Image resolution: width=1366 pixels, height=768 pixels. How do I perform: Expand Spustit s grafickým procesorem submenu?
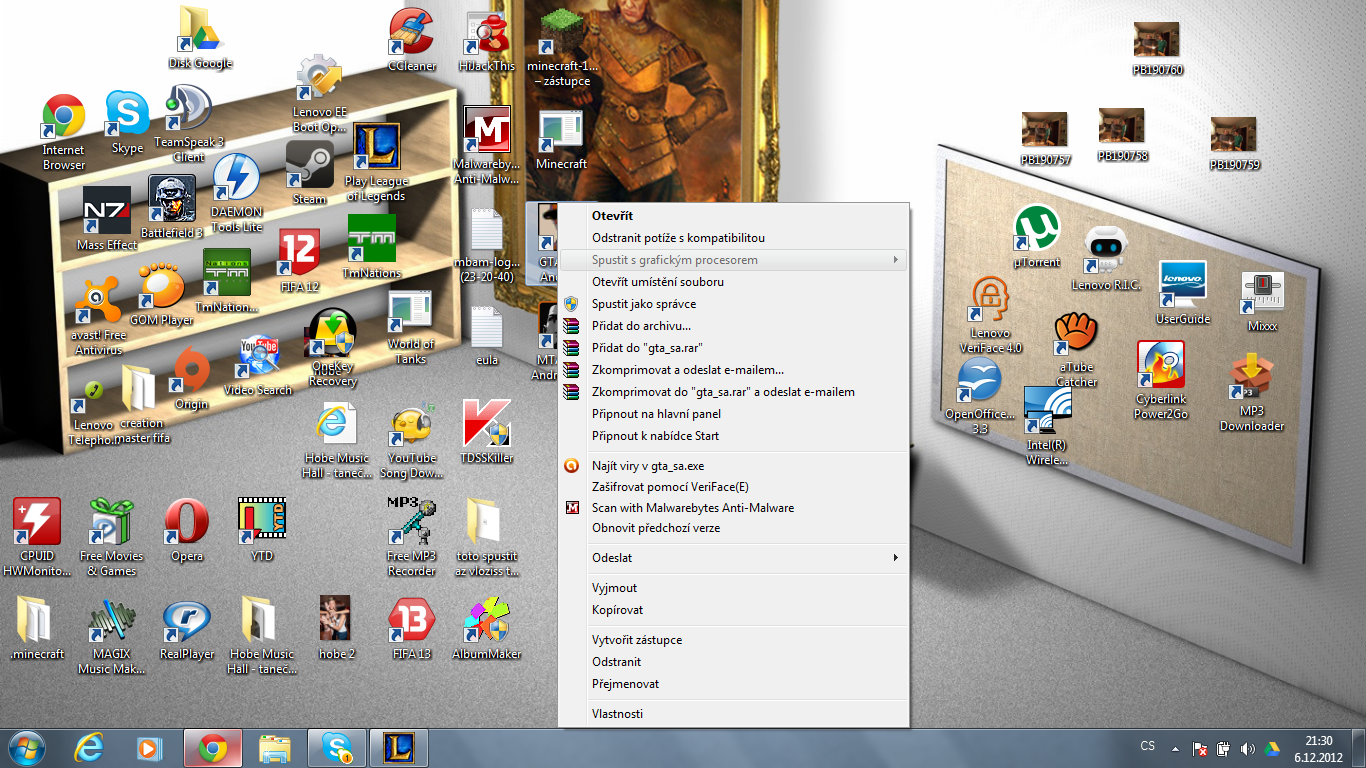(x=734, y=260)
